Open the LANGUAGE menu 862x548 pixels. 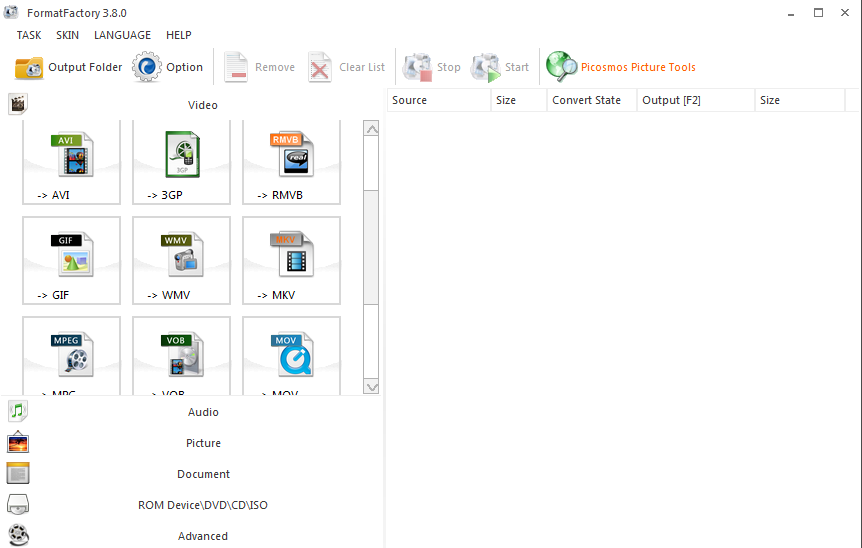pyautogui.click(x=122, y=35)
